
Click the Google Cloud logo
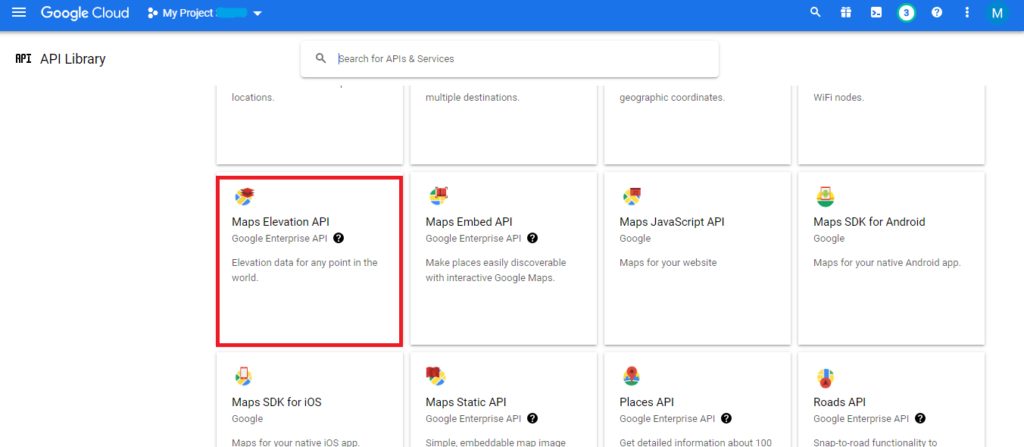tap(85, 13)
